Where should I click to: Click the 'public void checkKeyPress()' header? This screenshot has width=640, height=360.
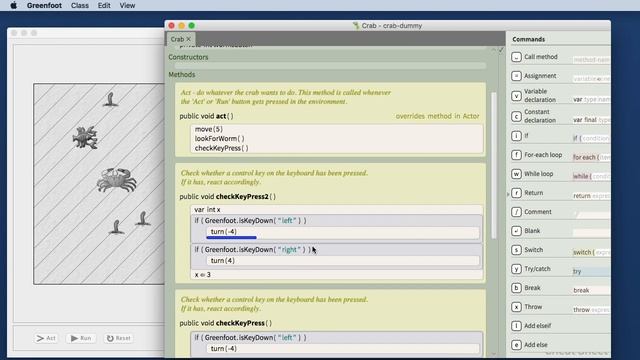coord(225,323)
